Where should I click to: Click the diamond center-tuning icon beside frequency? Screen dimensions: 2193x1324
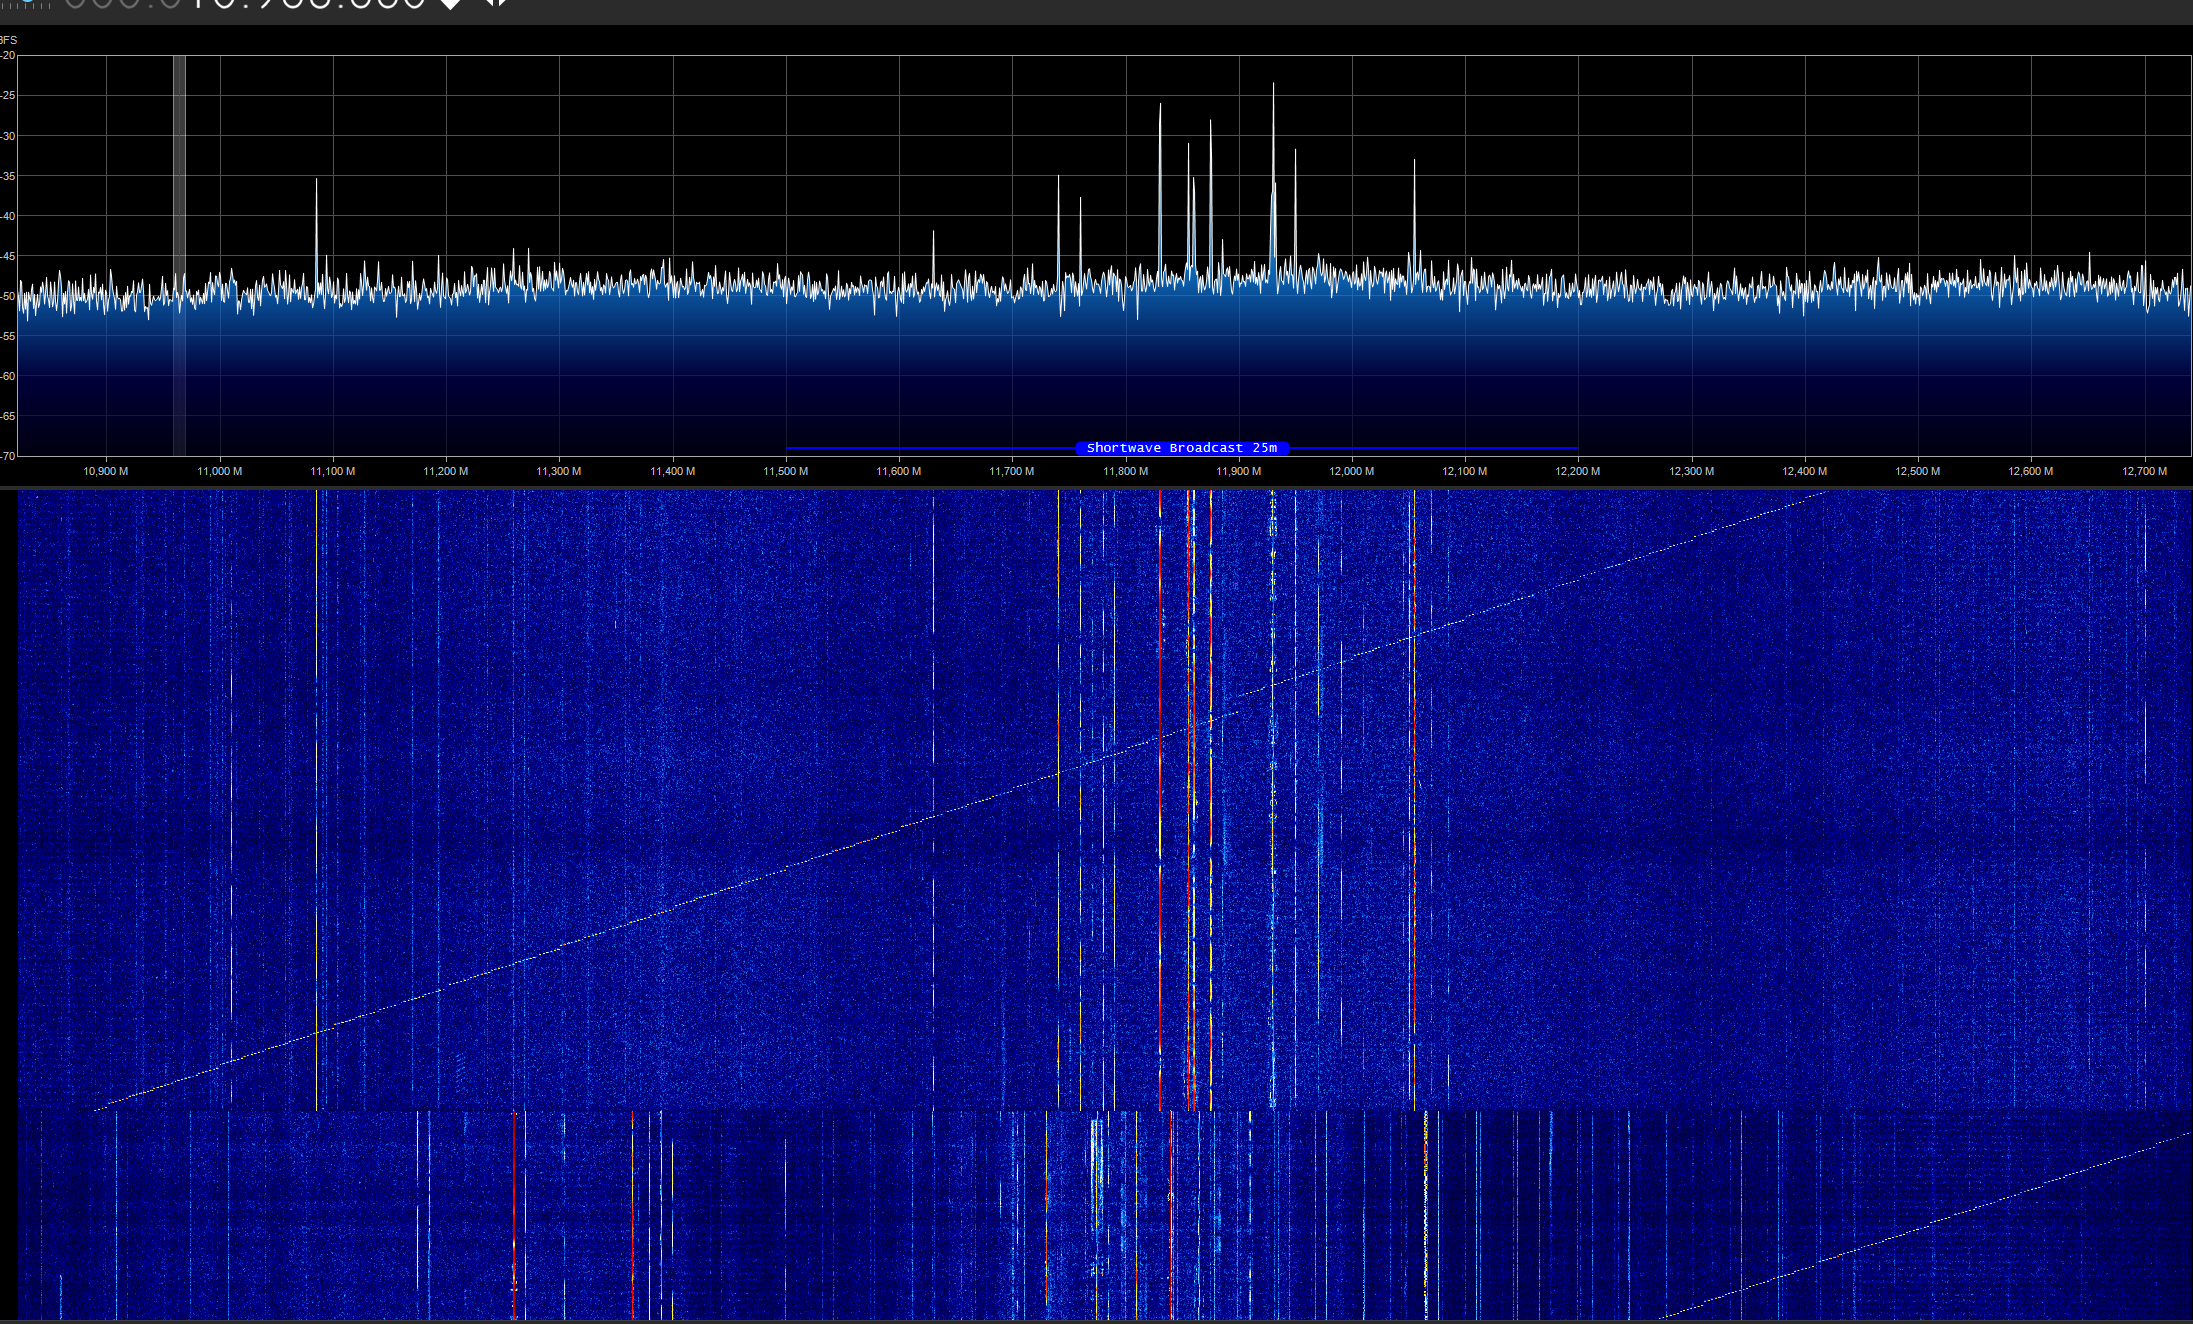pyautogui.click(x=451, y=4)
